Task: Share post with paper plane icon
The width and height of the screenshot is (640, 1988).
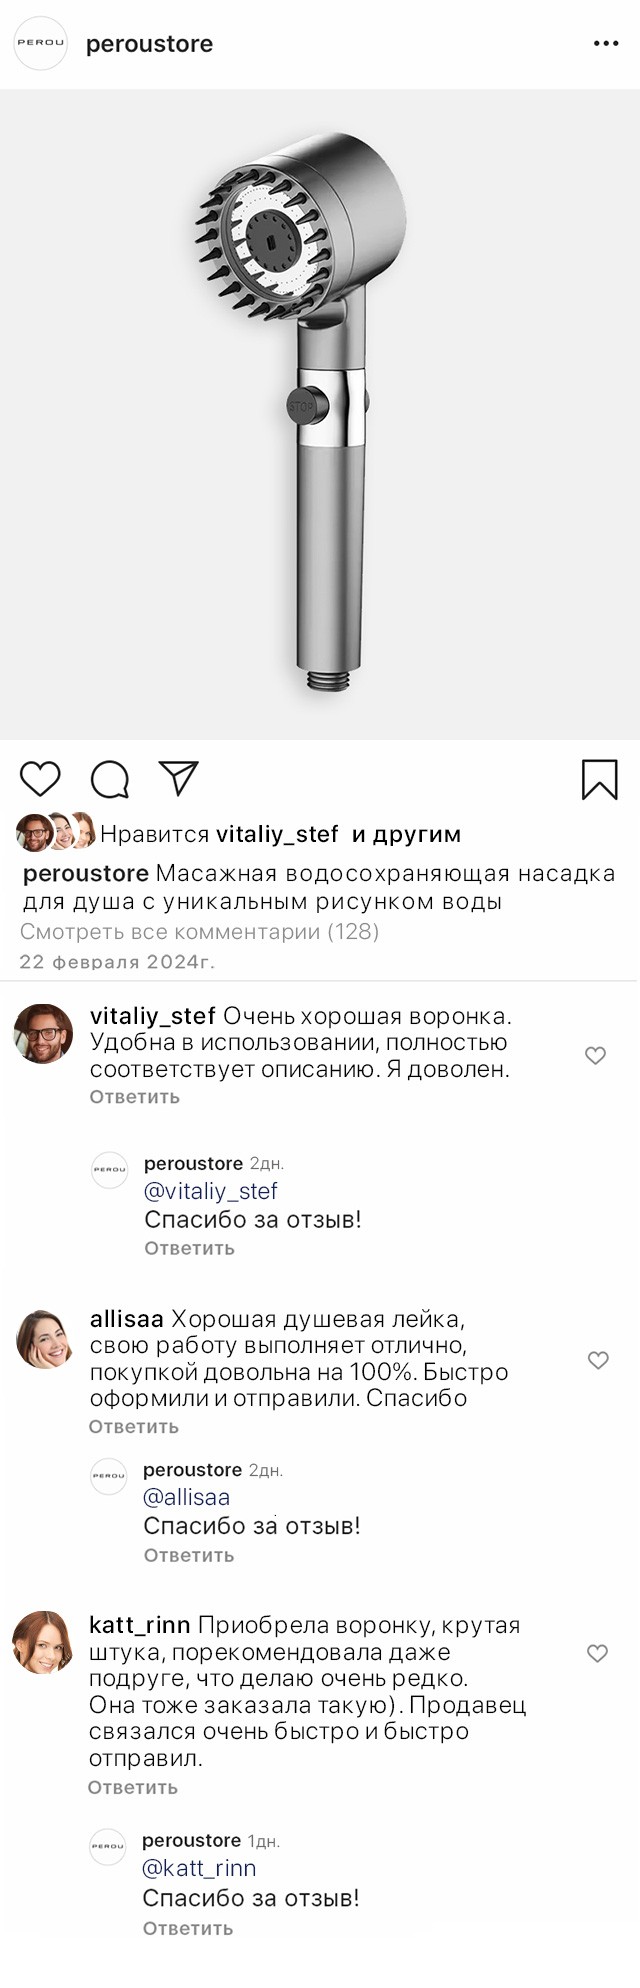Action: point(179,779)
